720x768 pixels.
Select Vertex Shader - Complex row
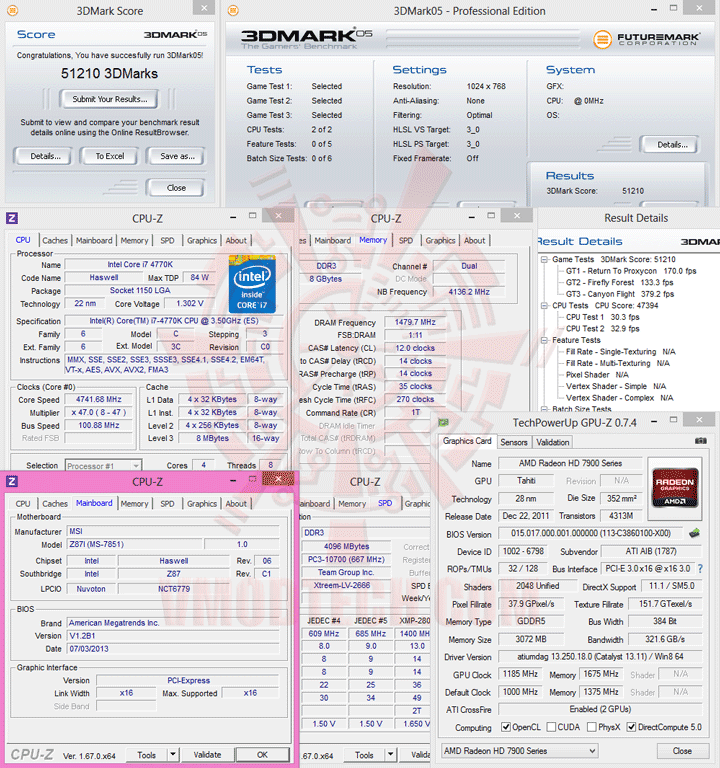[620, 398]
